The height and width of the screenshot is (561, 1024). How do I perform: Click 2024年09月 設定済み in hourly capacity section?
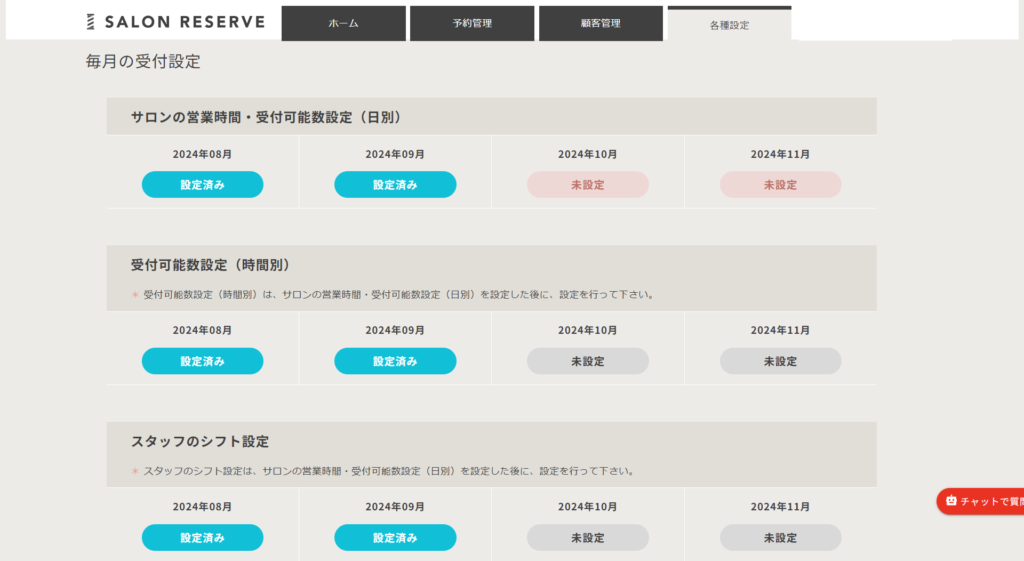click(395, 361)
